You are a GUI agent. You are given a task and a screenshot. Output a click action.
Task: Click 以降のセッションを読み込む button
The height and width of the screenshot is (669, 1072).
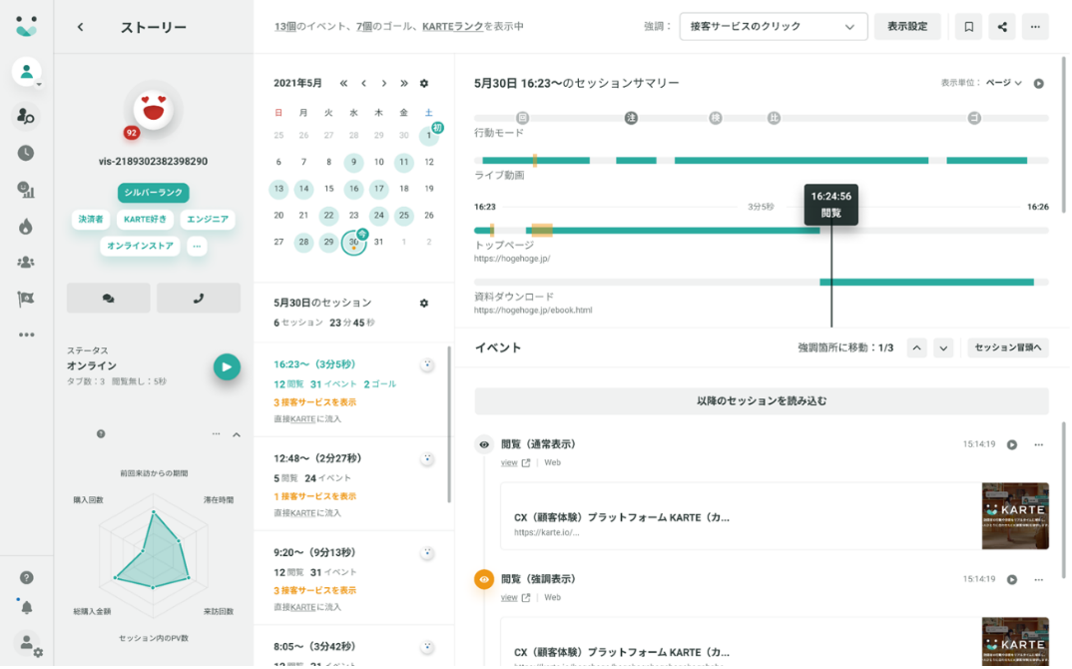point(762,401)
